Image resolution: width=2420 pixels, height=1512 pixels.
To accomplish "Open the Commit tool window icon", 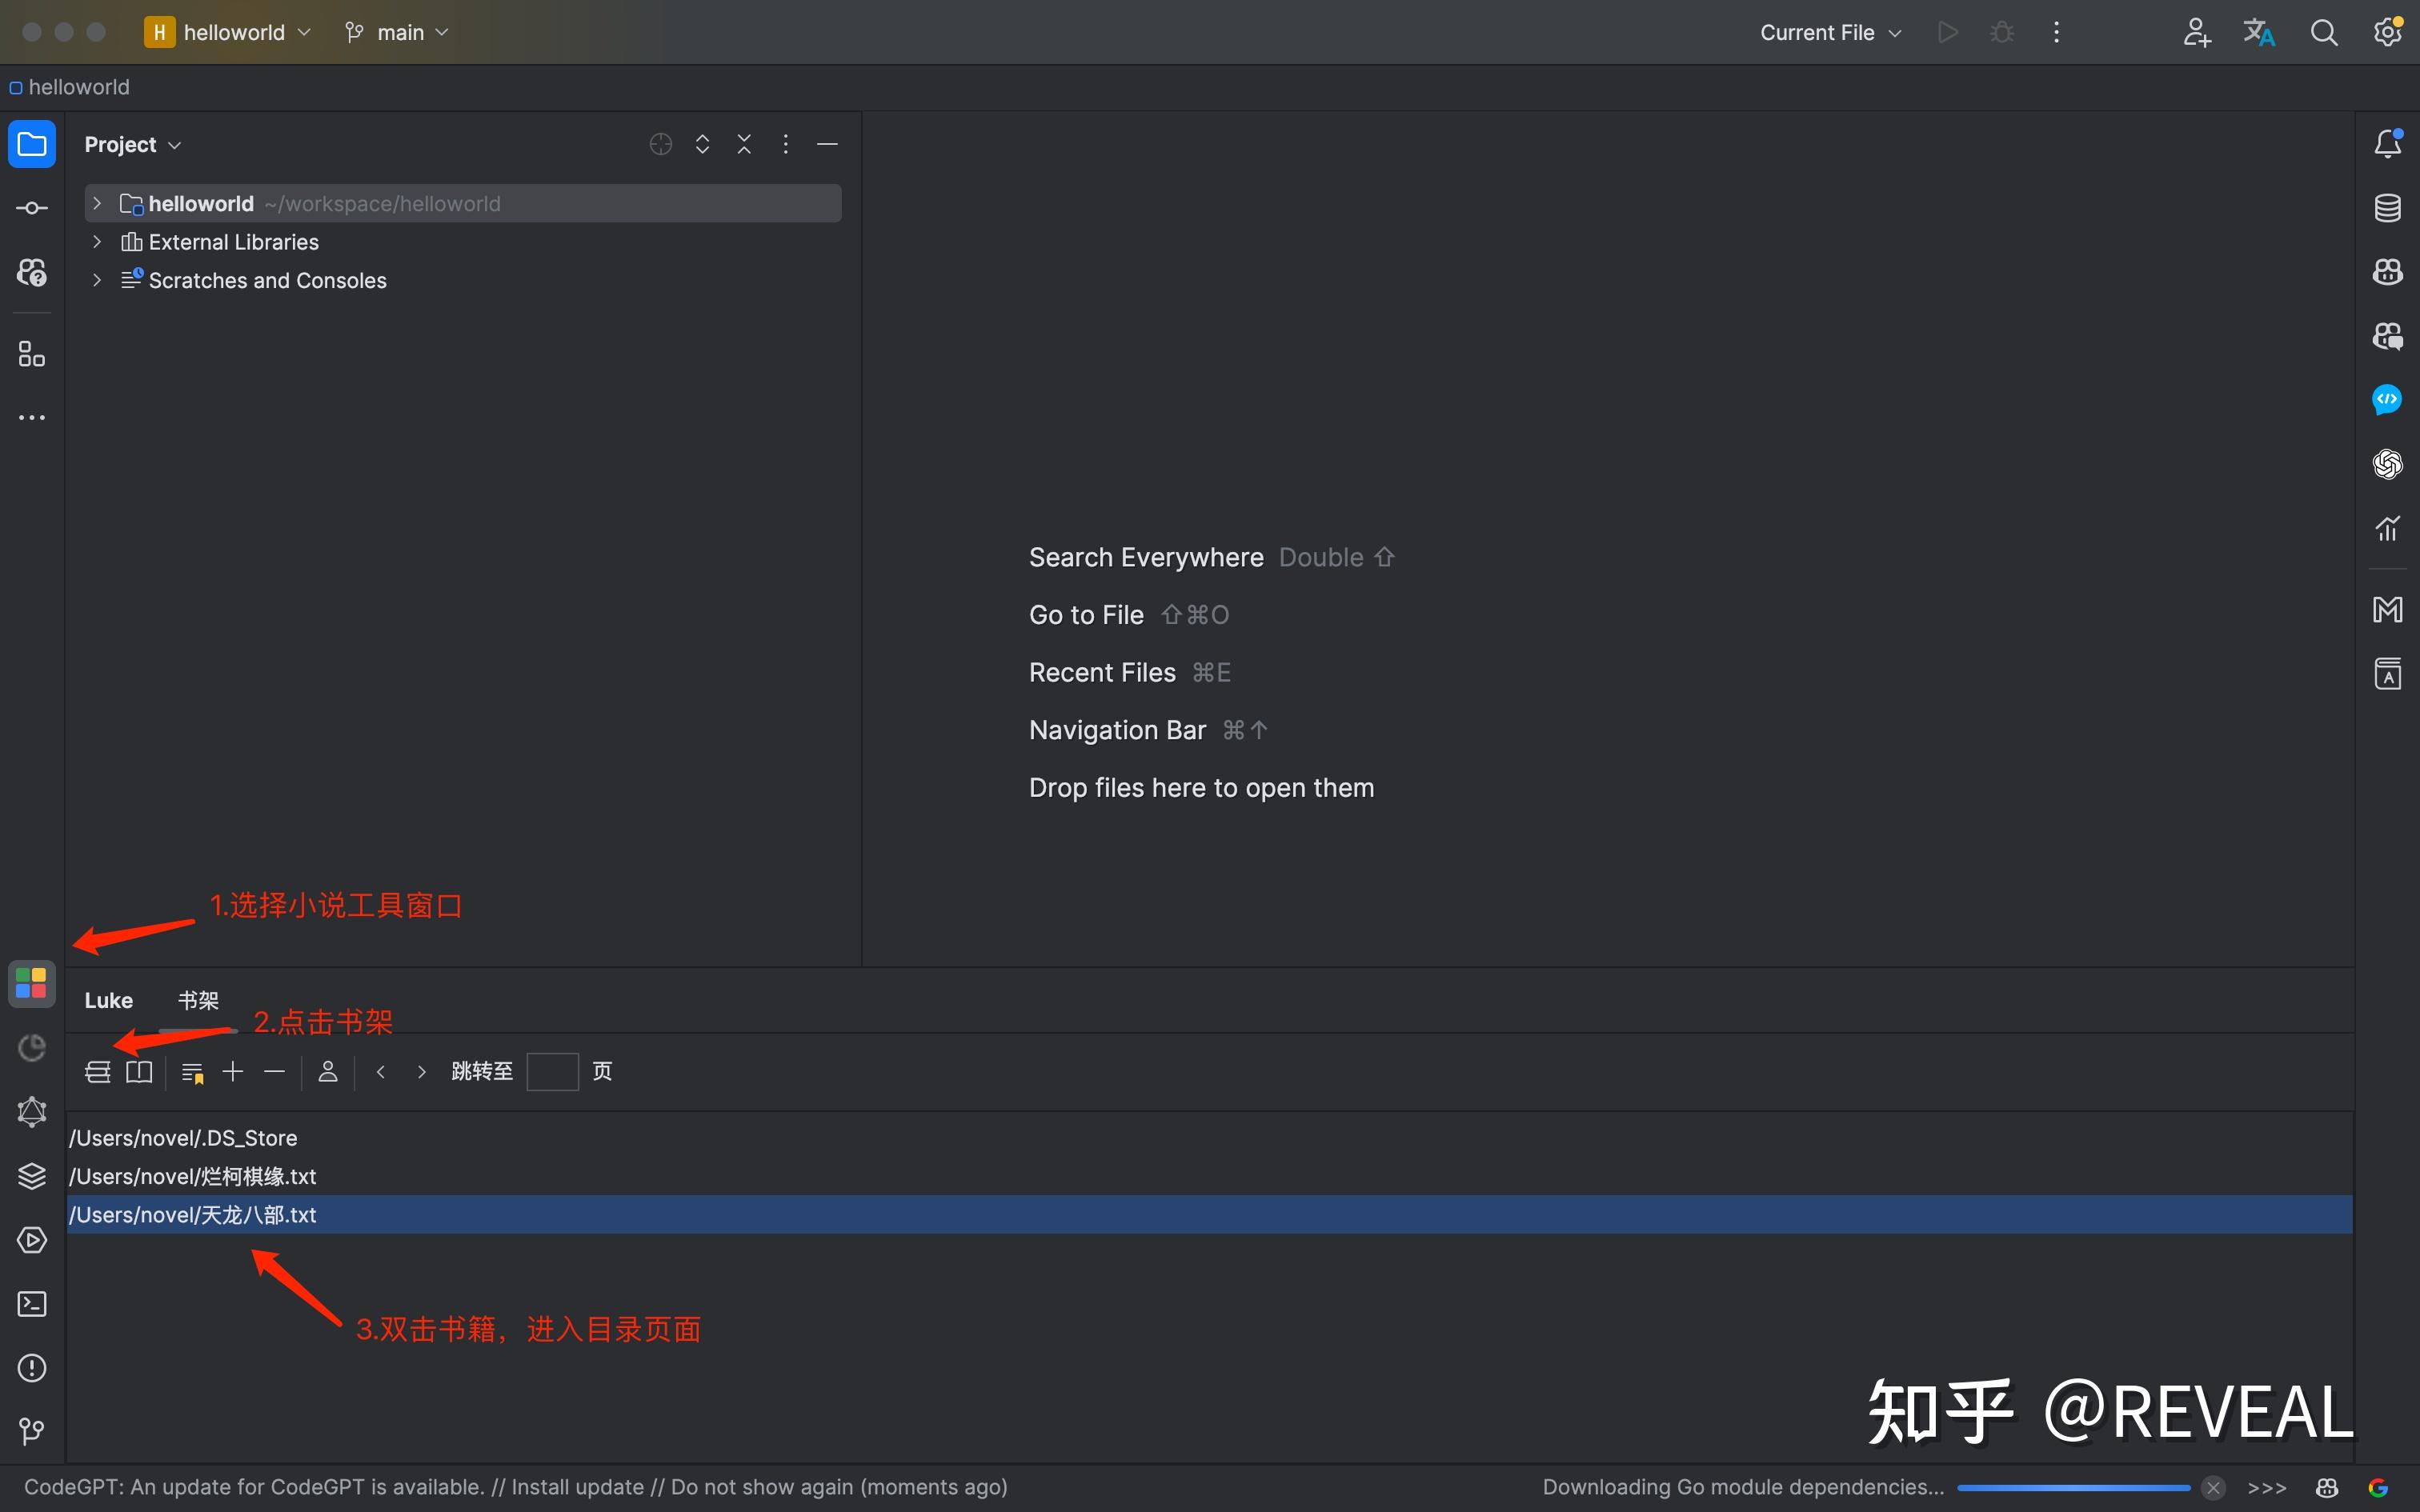I will coord(31,208).
